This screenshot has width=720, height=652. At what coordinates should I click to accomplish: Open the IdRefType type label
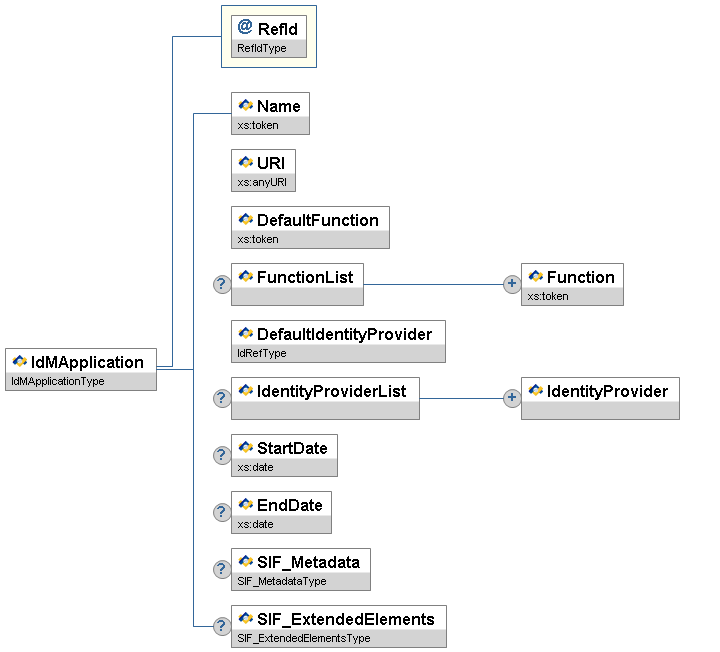(263, 353)
